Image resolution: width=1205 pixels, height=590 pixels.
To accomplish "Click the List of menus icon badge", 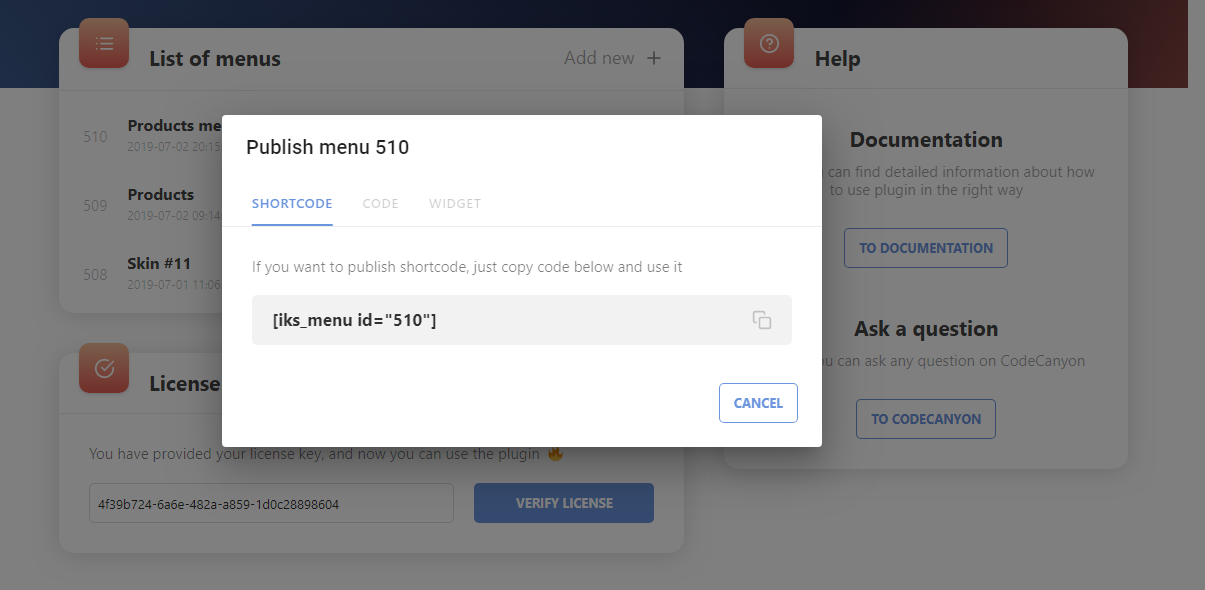I will tap(104, 43).
